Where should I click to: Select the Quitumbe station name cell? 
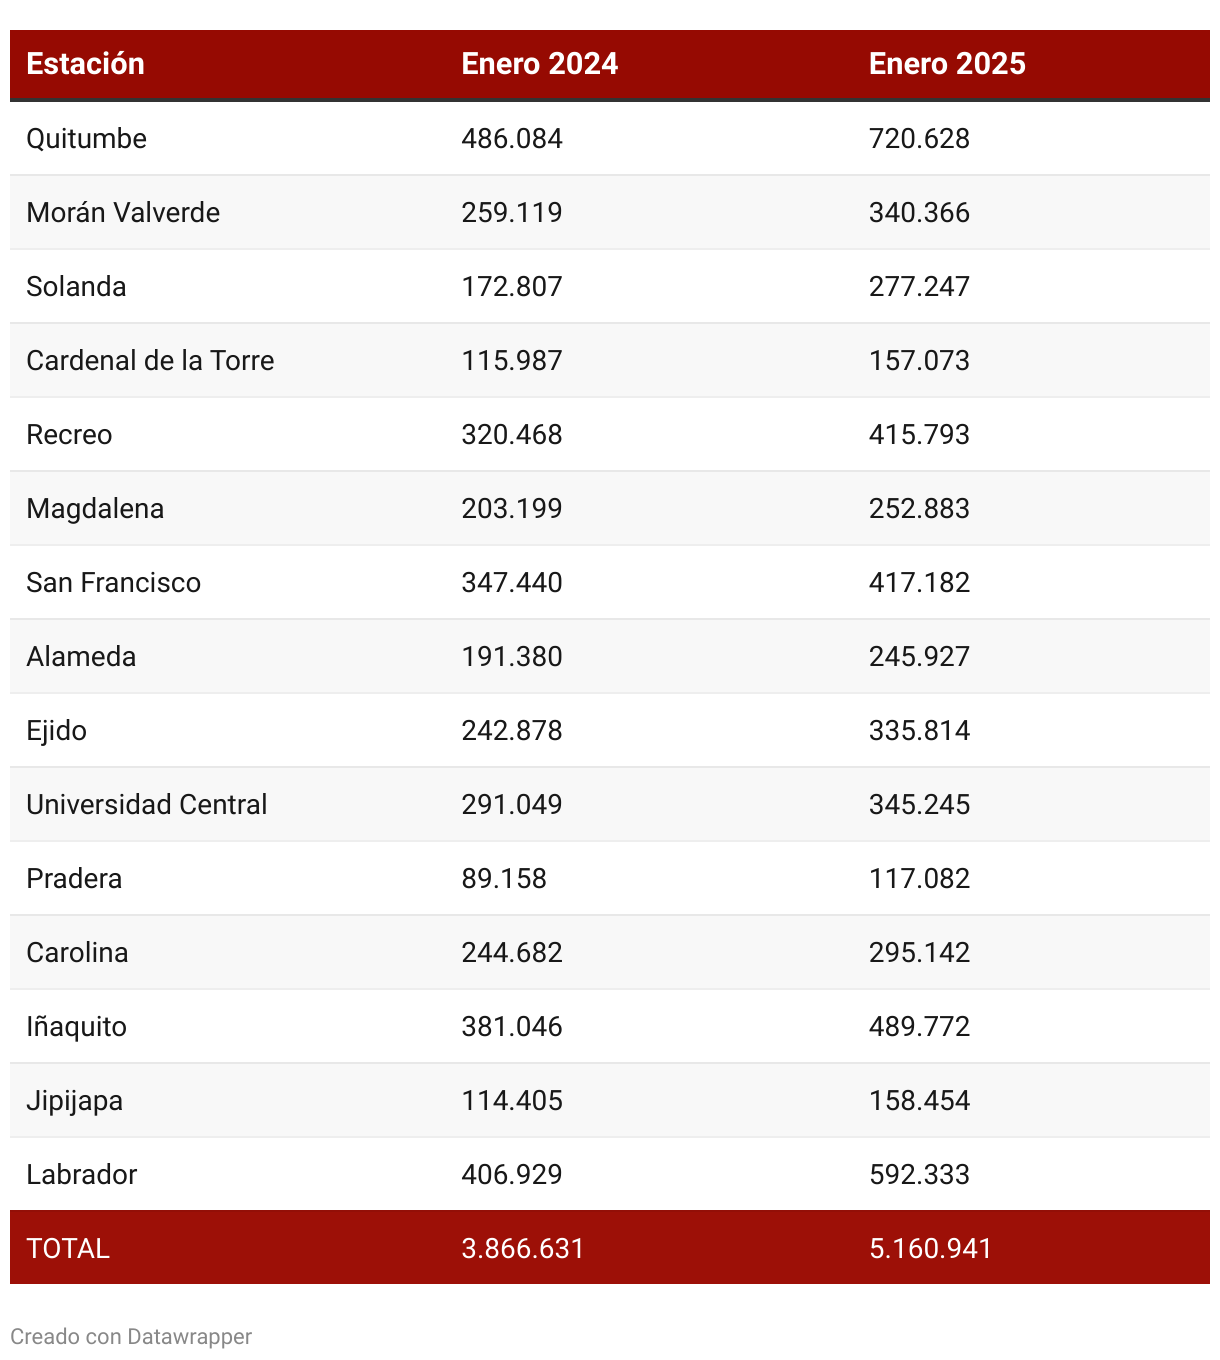tap(87, 138)
